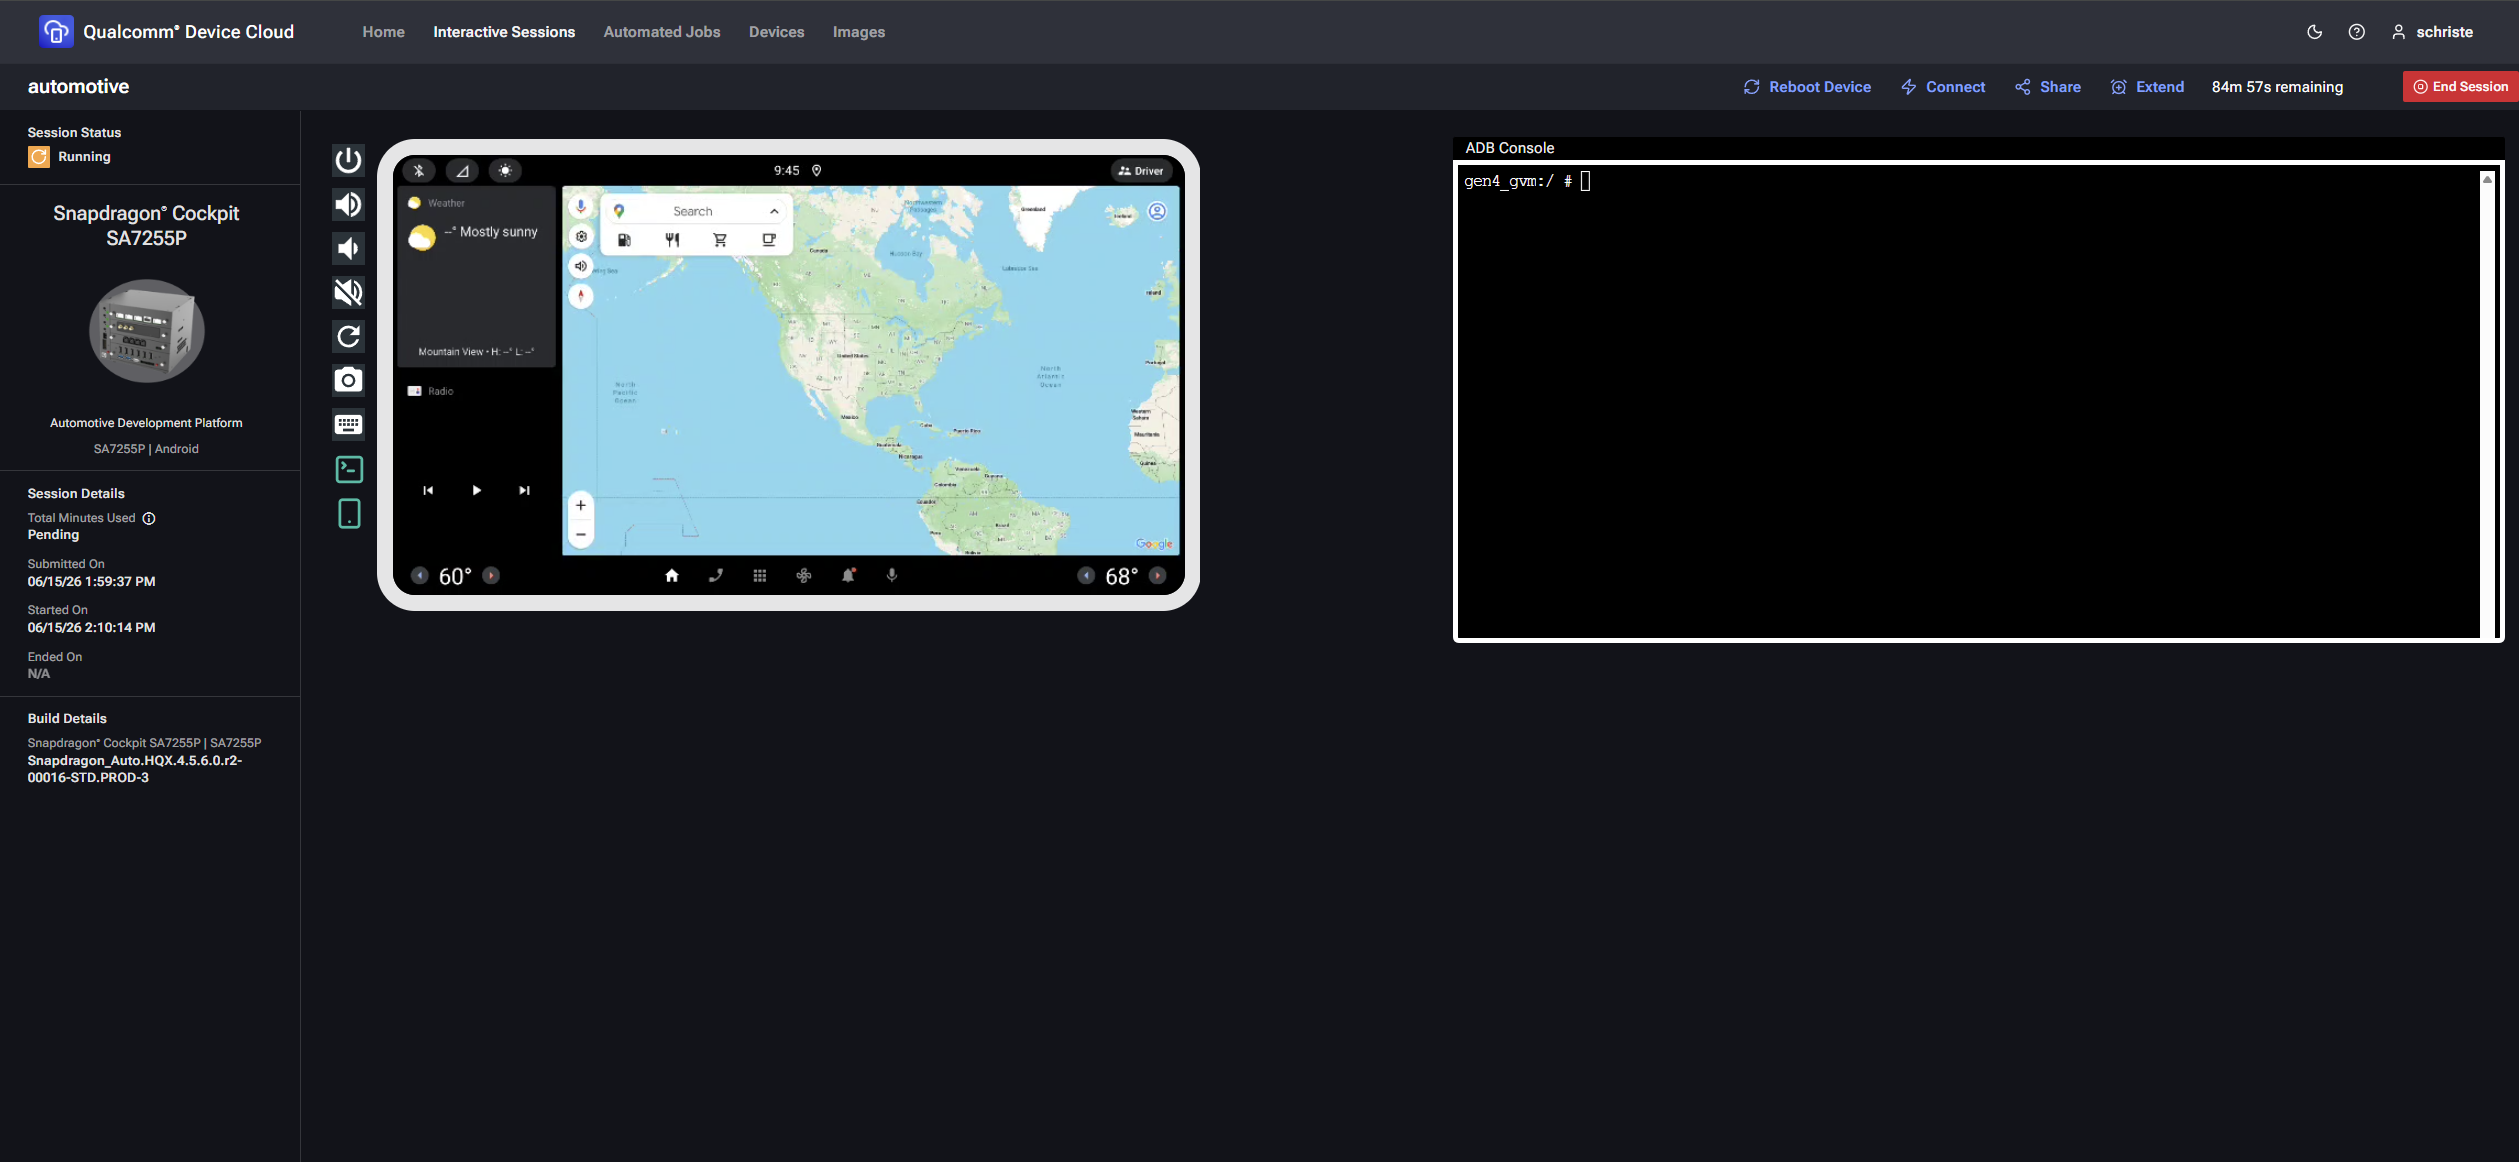Toggle the device screen view icon
Image resolution: width=2519 pixels, height=1162 pixels.
[349, 514]
